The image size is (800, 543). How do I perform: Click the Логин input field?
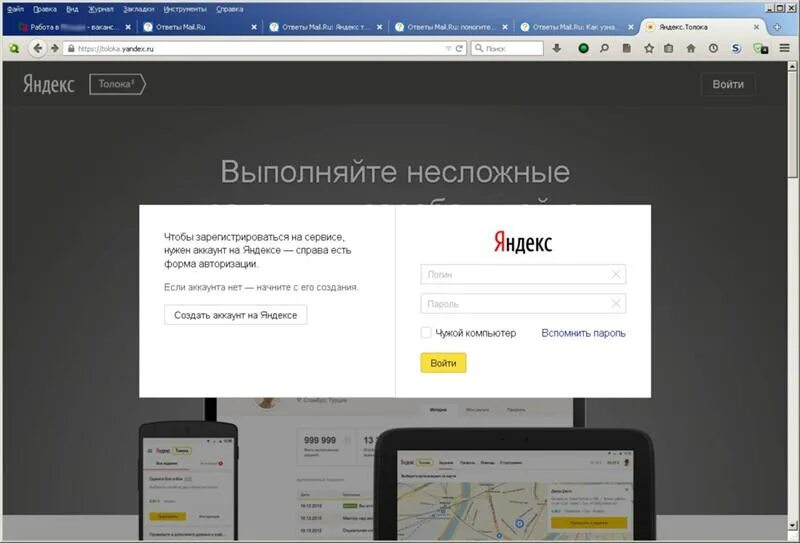523,275
